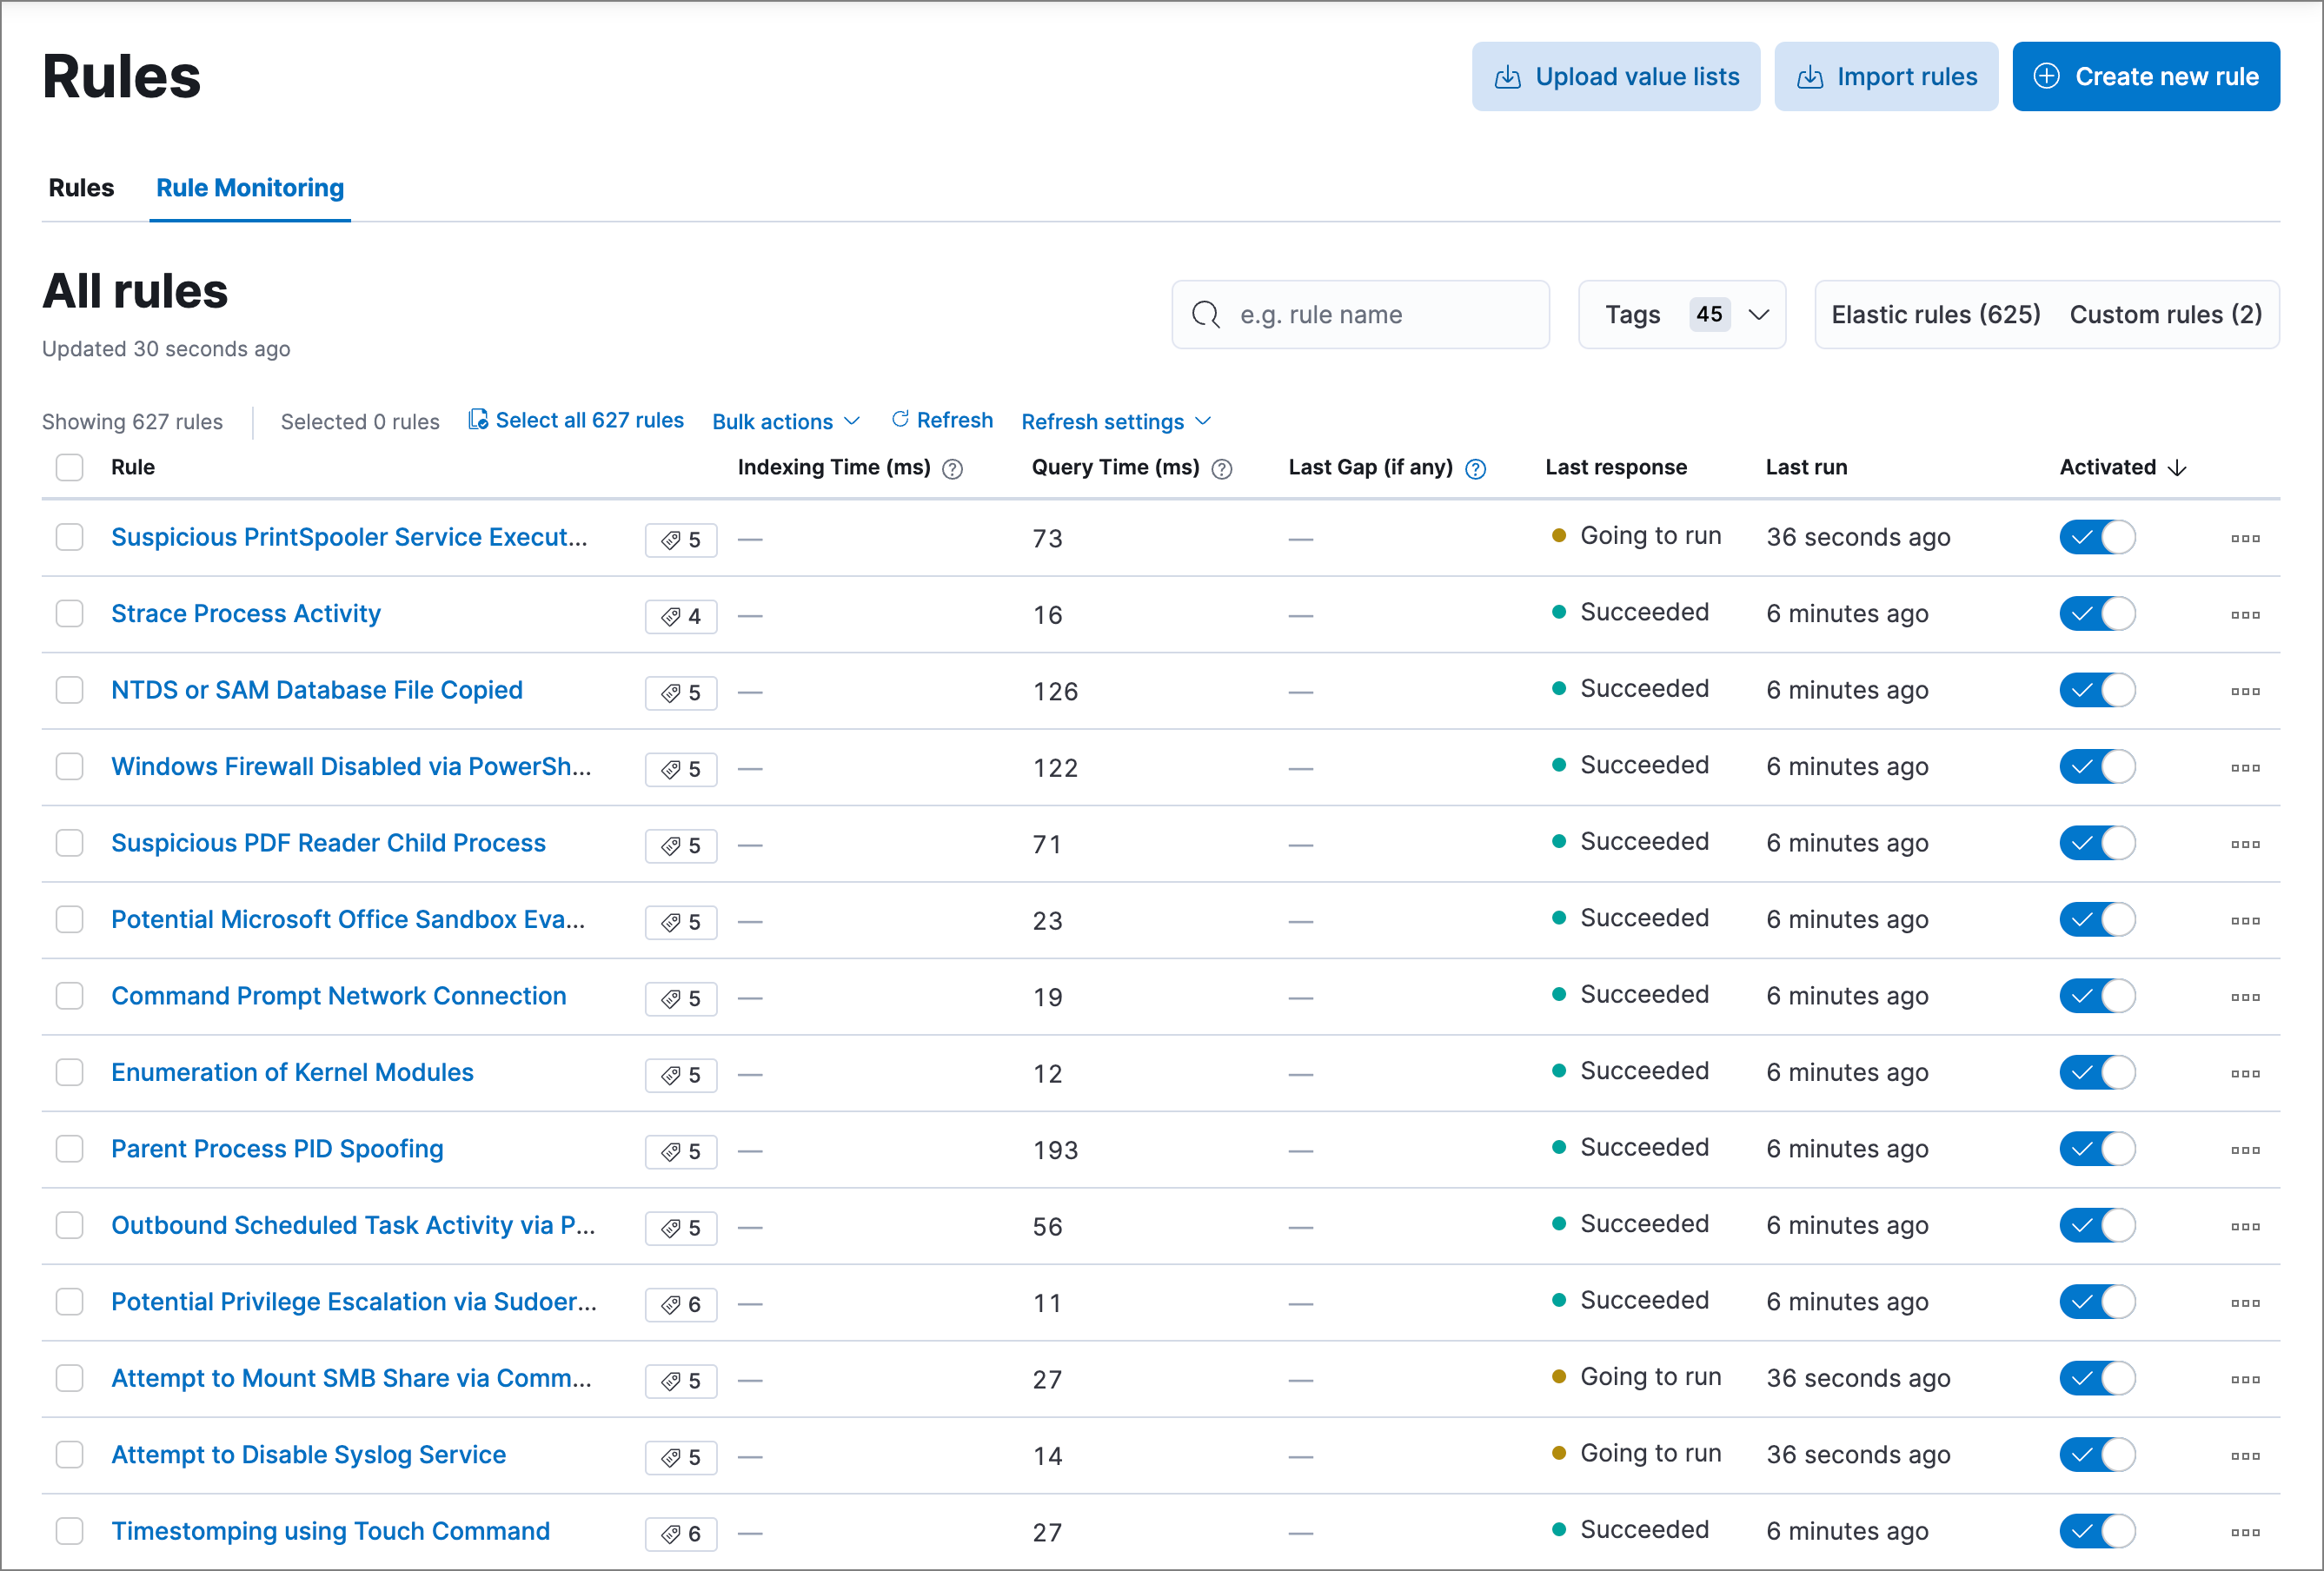Image resolution: width=2324 pixels, height=1571 pixels.
Task: Toggle off Suspicious PDF Reader Child Process
Action: [2096, 843]
